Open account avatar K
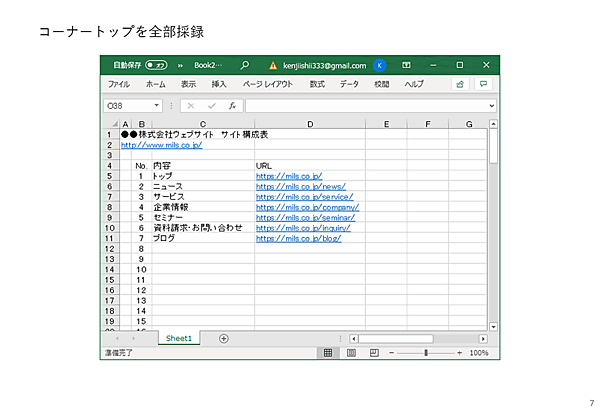 pyautogui.click(x=380, y=65)
